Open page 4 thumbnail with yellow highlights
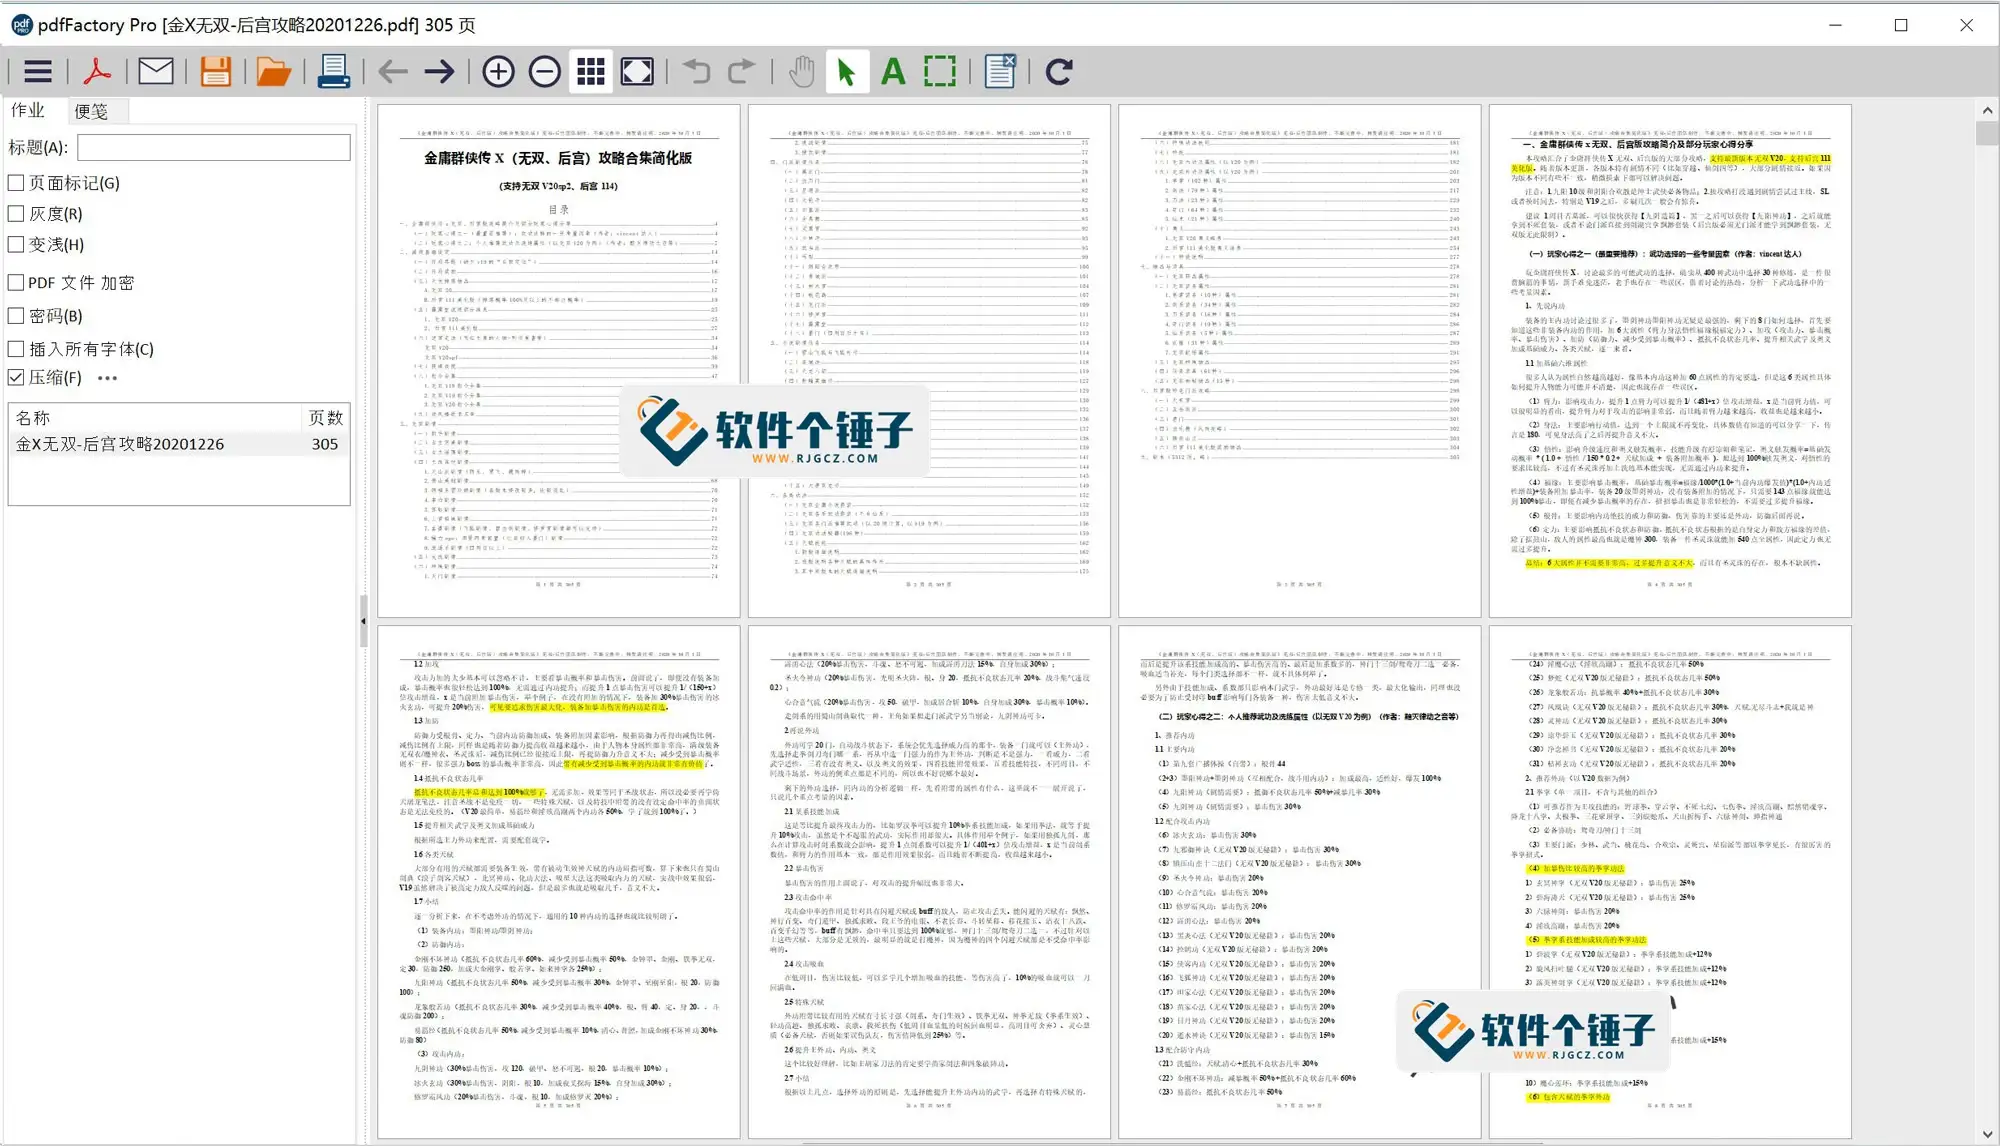Image resolution: width=2000 pixels, height=1146 pixels. pos(1670,361)
